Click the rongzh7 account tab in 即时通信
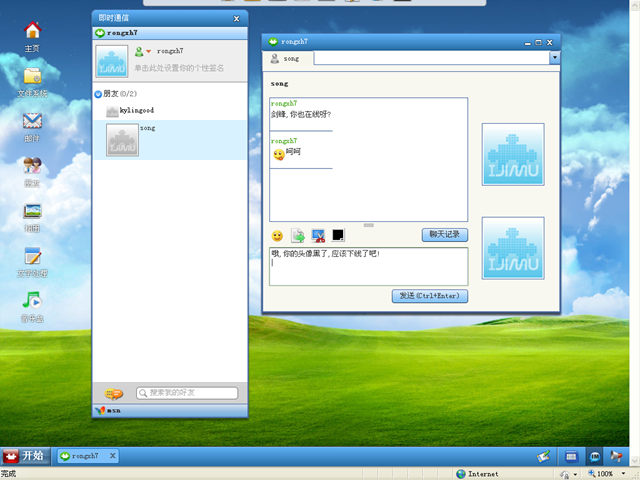 [x=170, y=33]
